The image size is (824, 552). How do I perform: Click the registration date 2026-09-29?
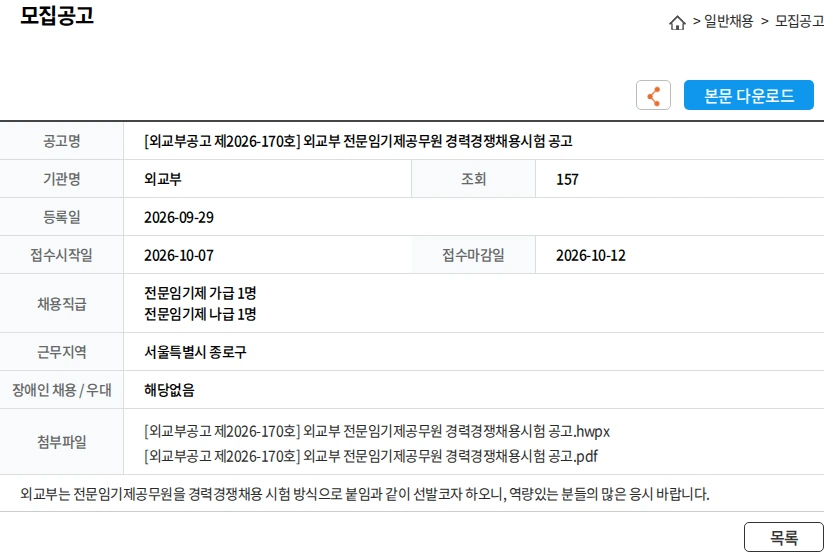pyautogui.click(x=179, y=217)
